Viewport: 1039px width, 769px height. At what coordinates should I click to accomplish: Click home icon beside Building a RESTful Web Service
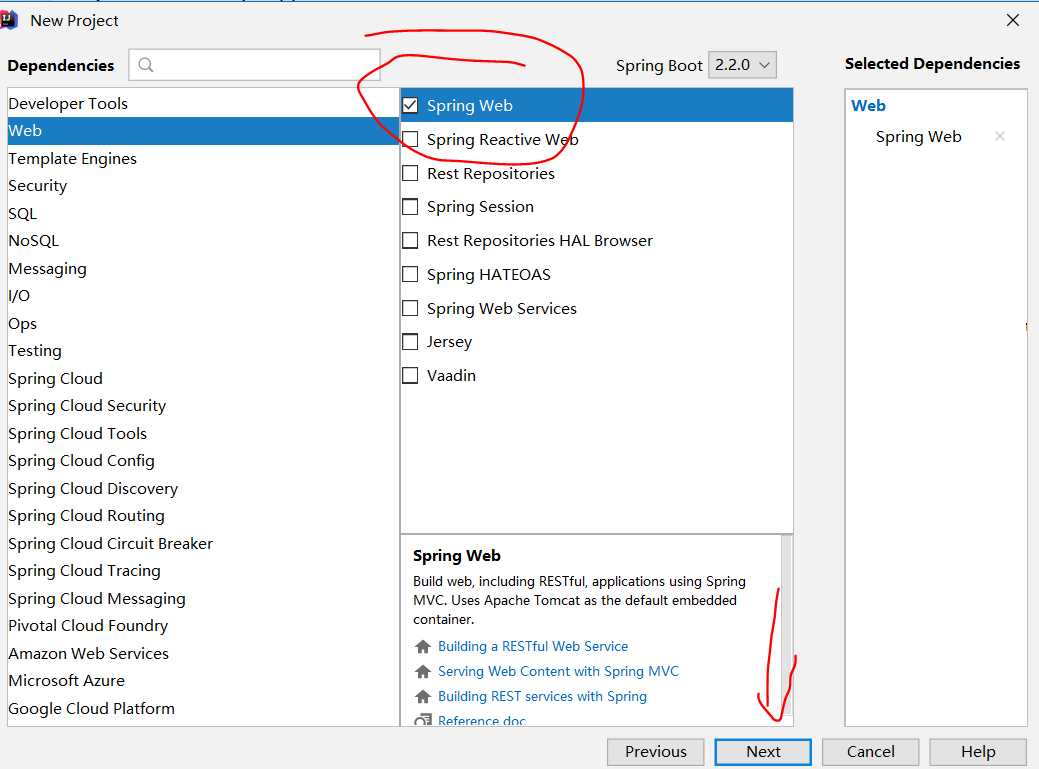pos(422,646)
